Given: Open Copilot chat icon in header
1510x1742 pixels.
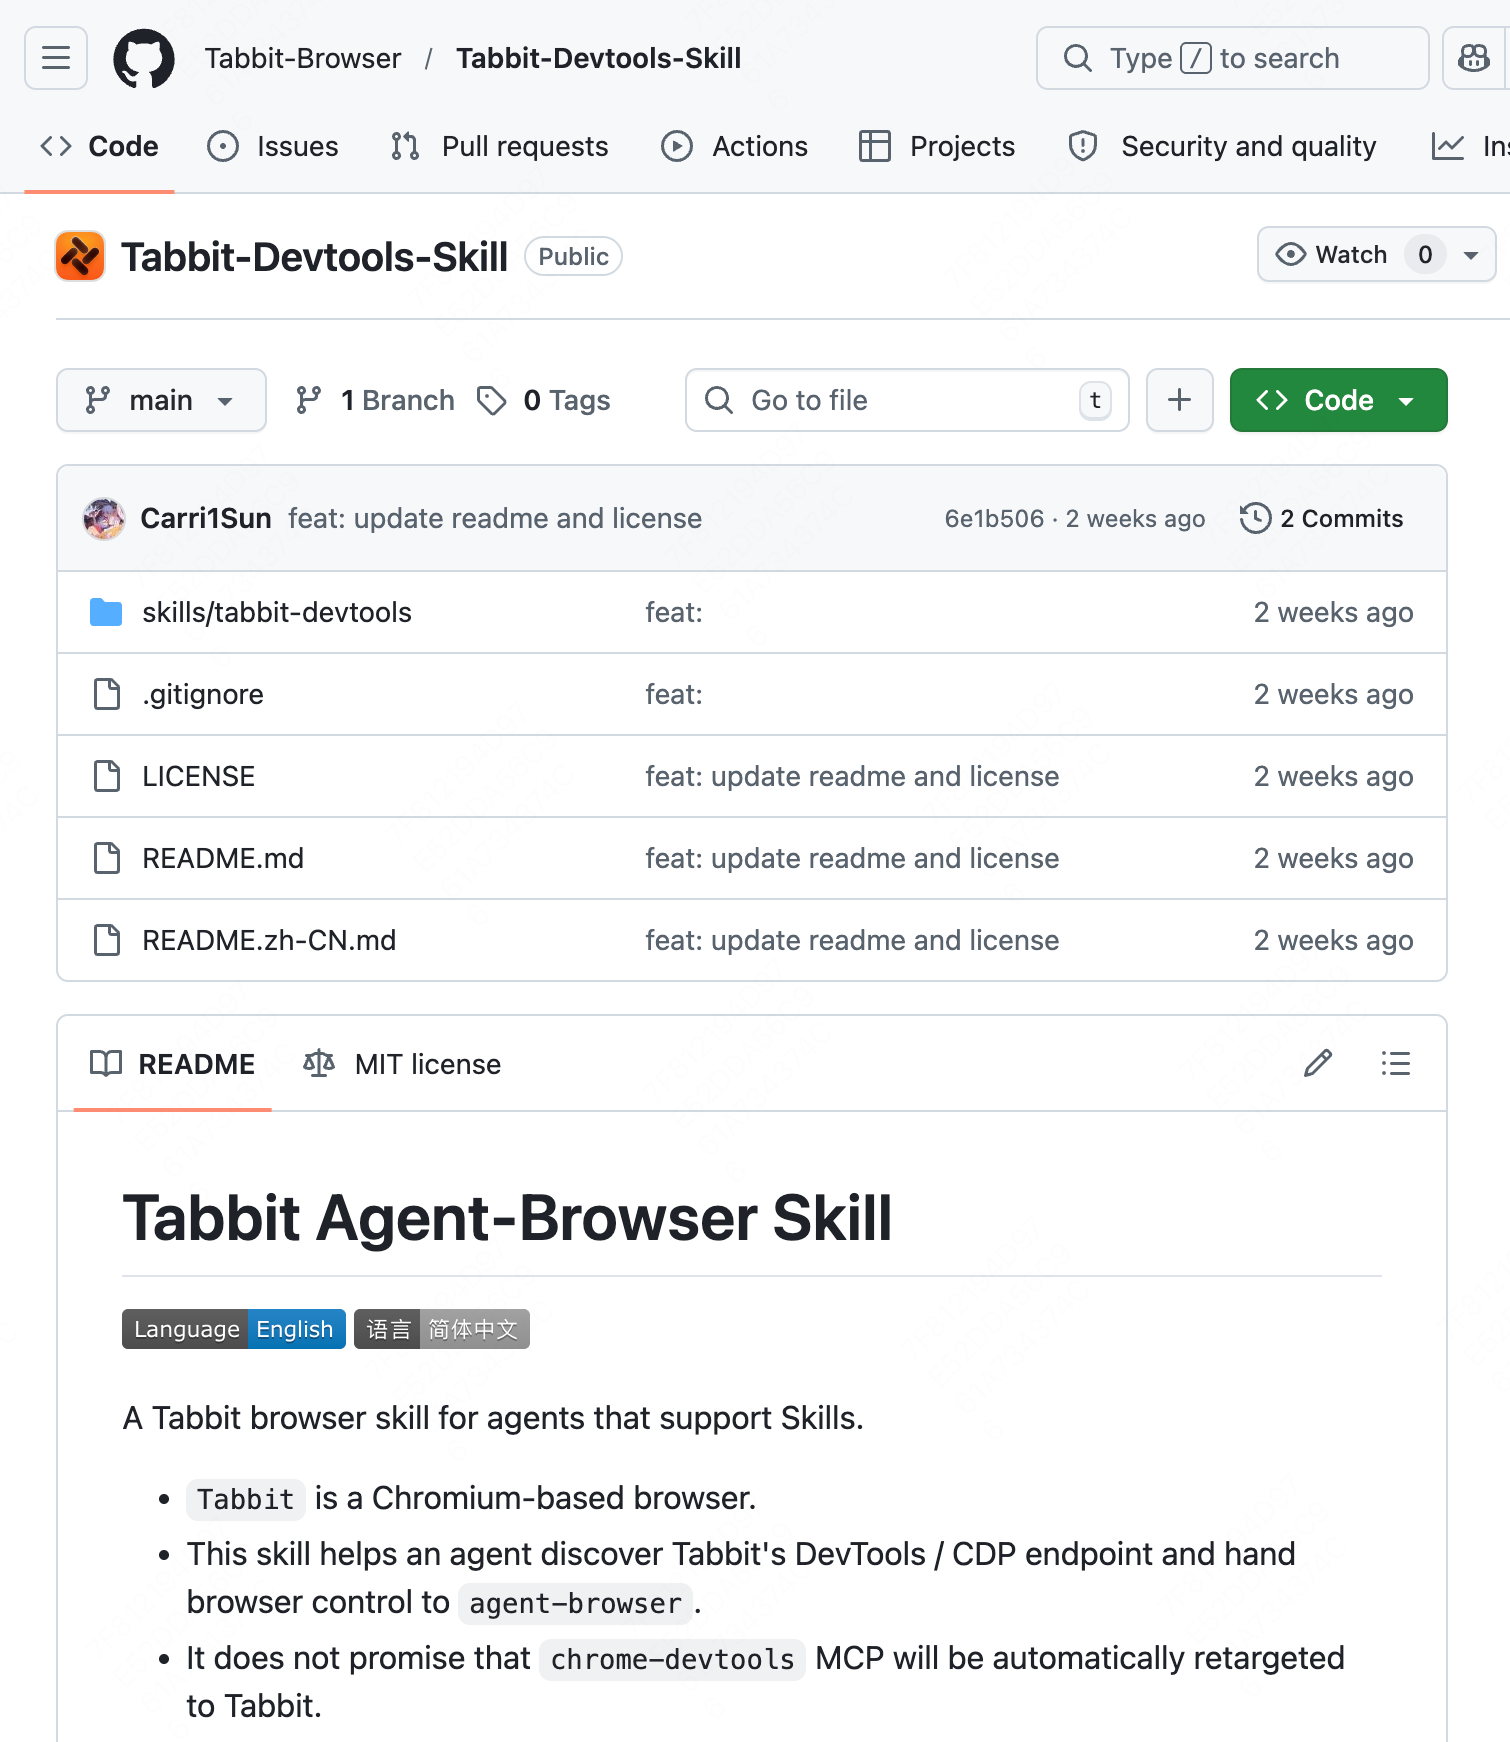Looking at the screenshot, I should click(x=1474, y=58).
